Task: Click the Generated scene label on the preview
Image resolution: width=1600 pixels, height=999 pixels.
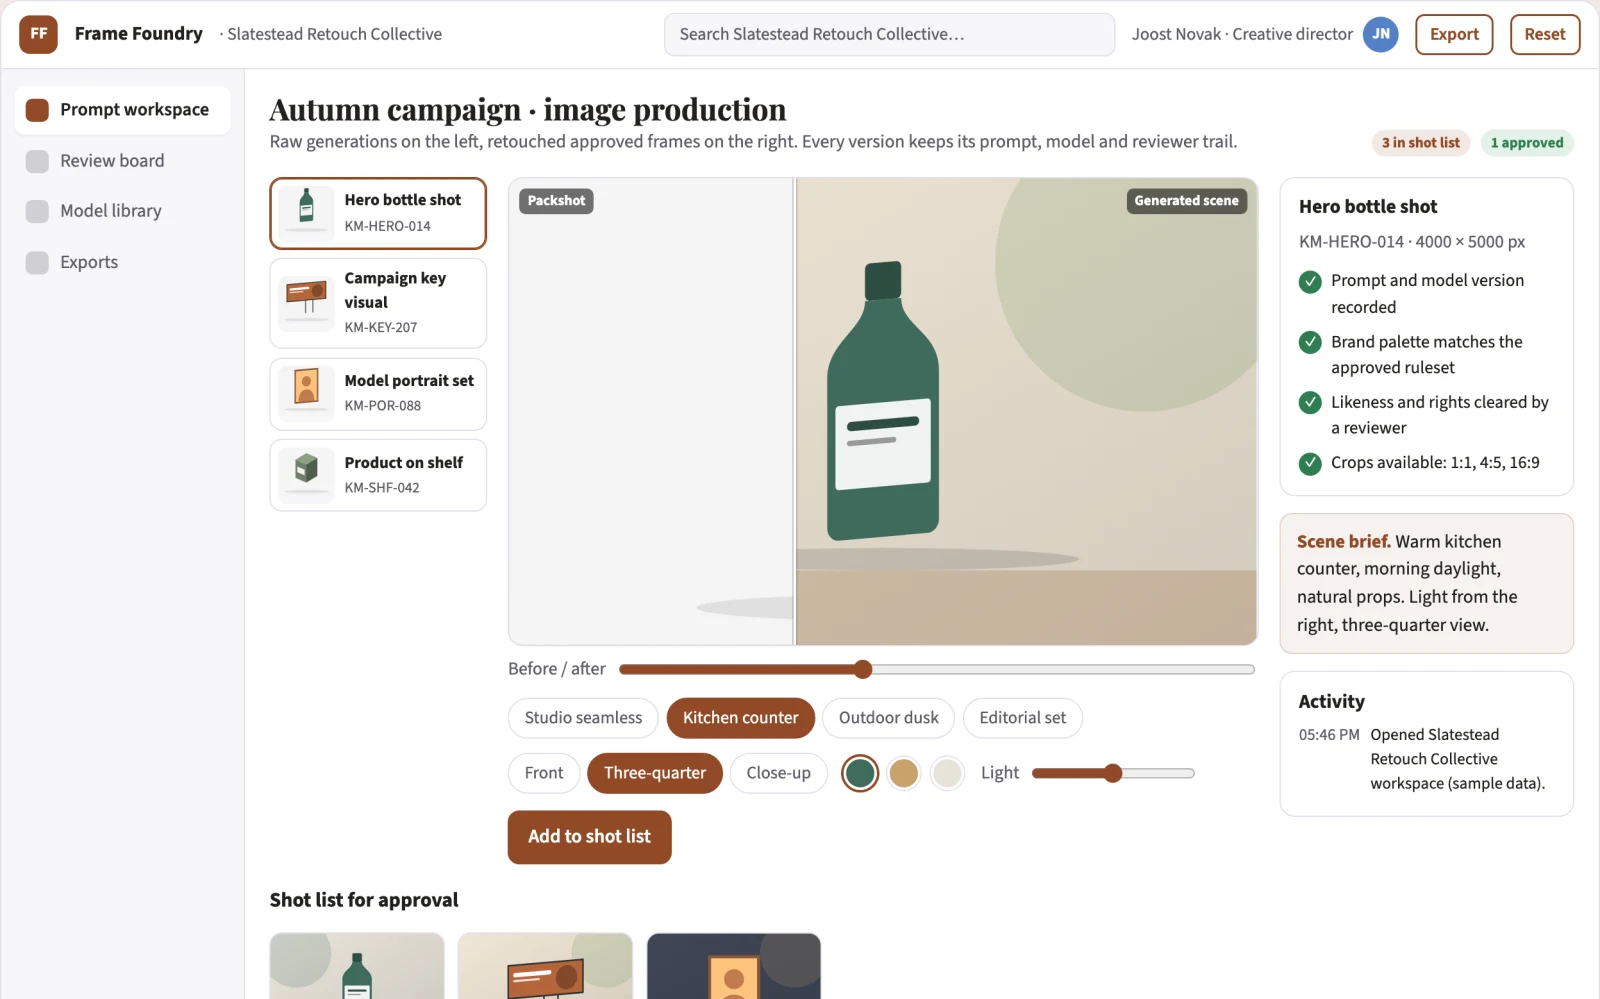Action: pos(1186,201)
